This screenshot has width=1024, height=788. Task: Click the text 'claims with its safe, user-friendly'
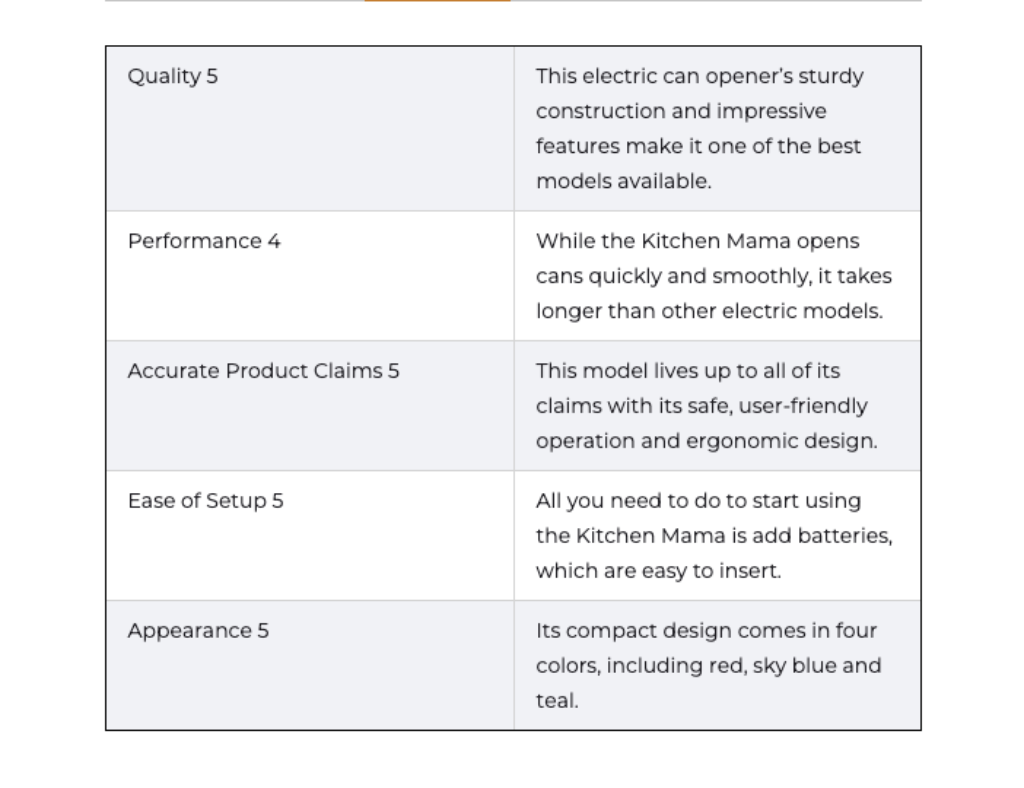pos(702,406)
